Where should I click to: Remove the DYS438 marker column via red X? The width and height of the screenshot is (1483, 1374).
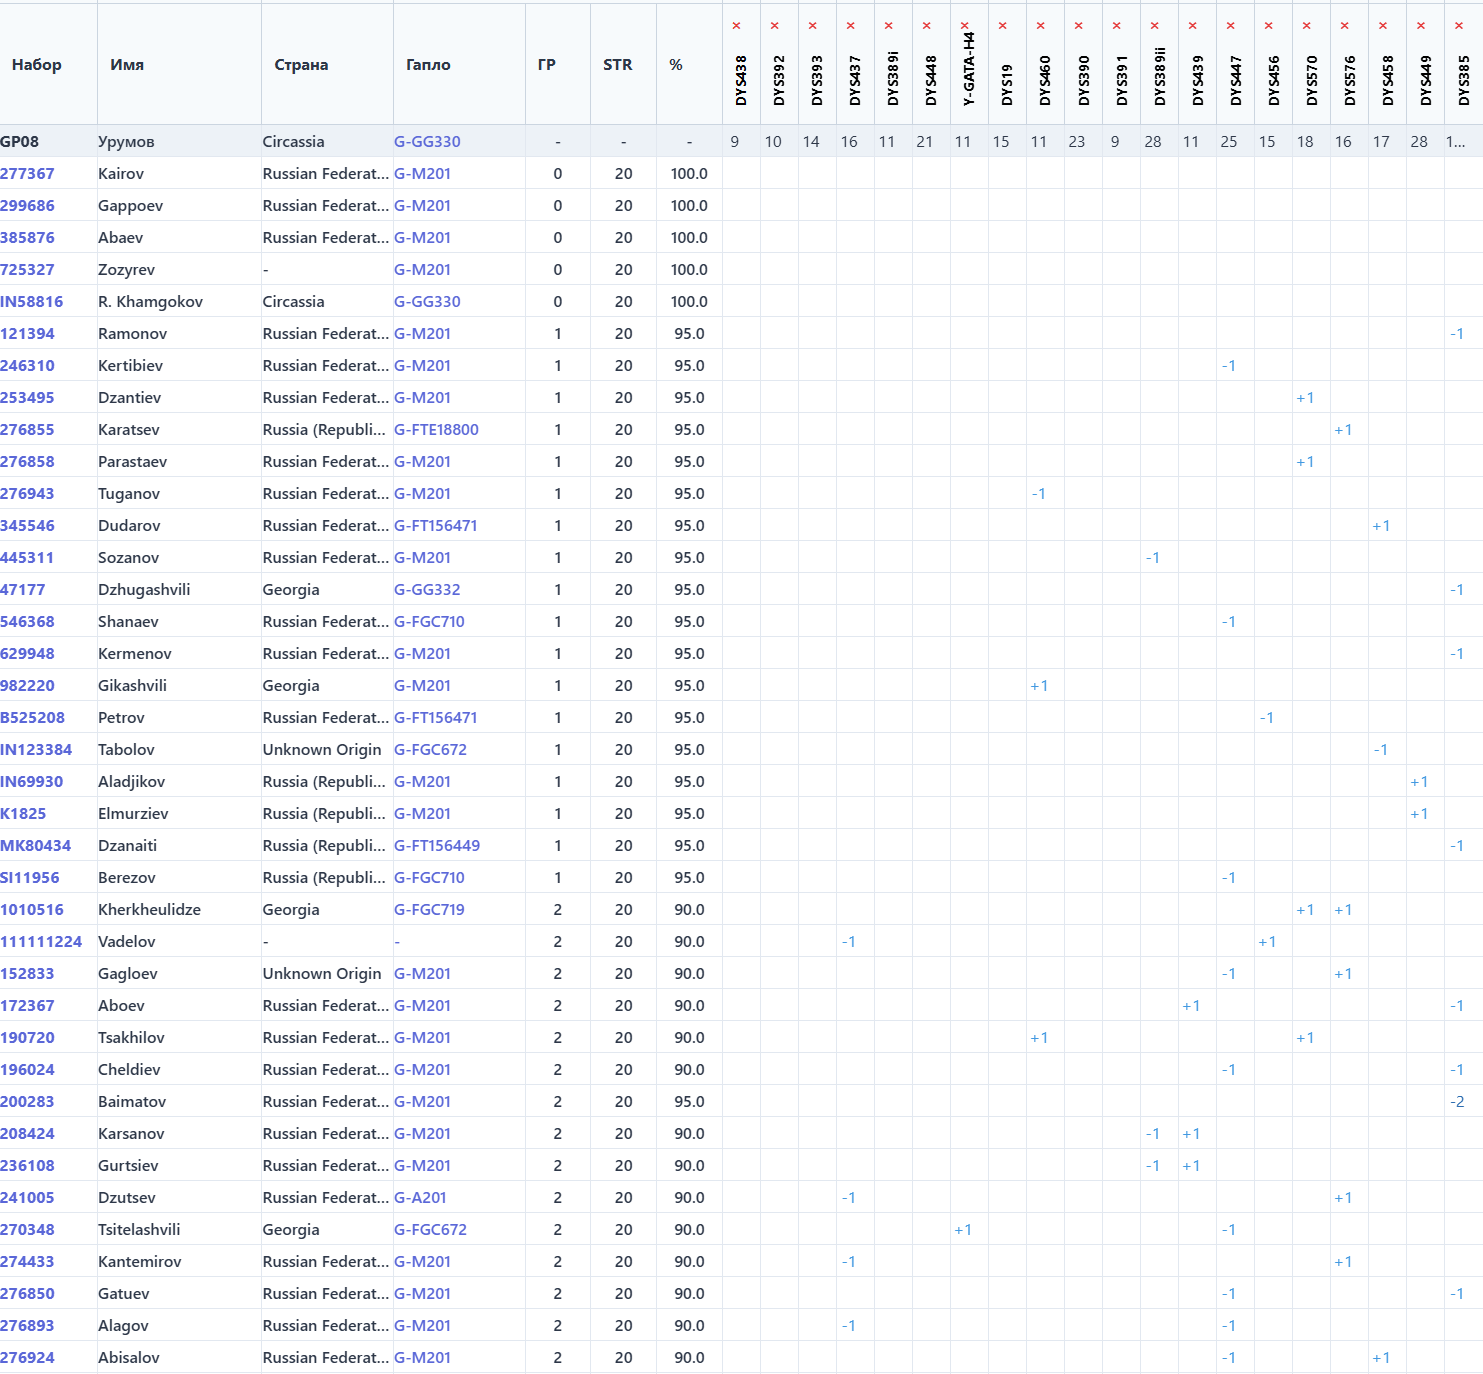(x=736, y=26)
